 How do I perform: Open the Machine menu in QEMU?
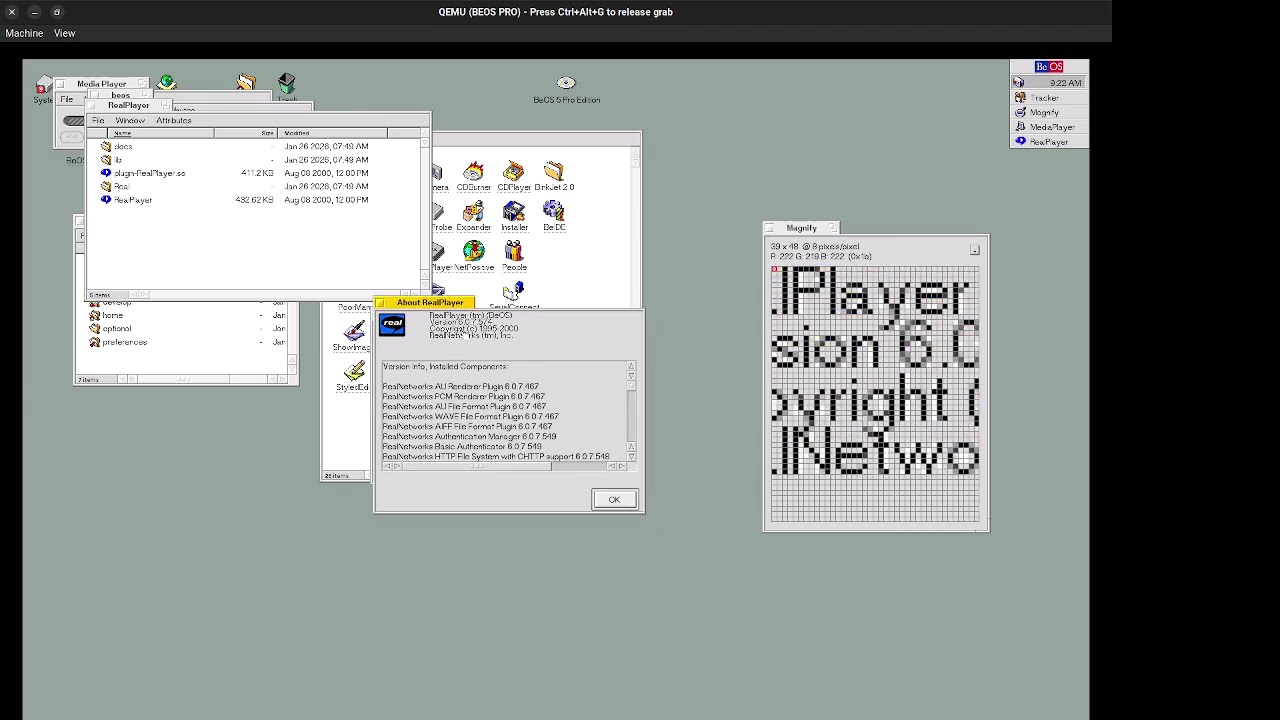(x=24, y=33)
